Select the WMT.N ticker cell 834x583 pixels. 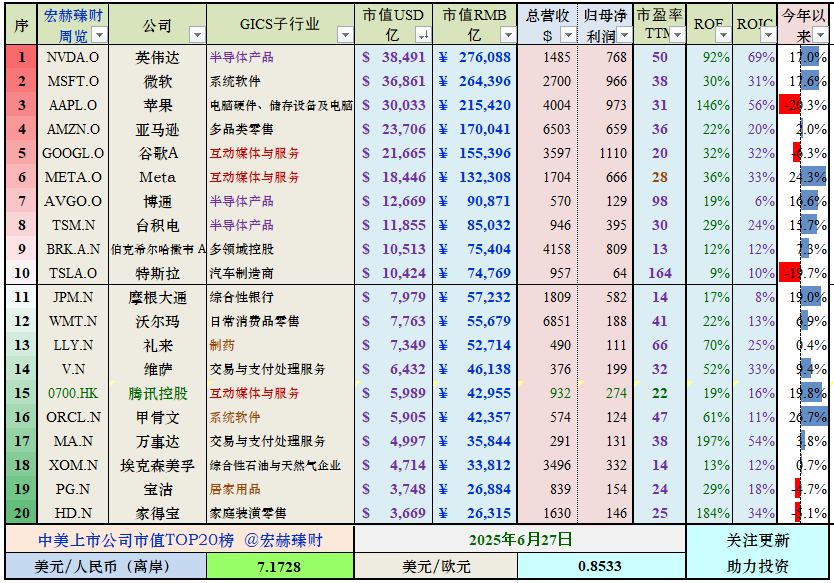[x=73, y=321]
